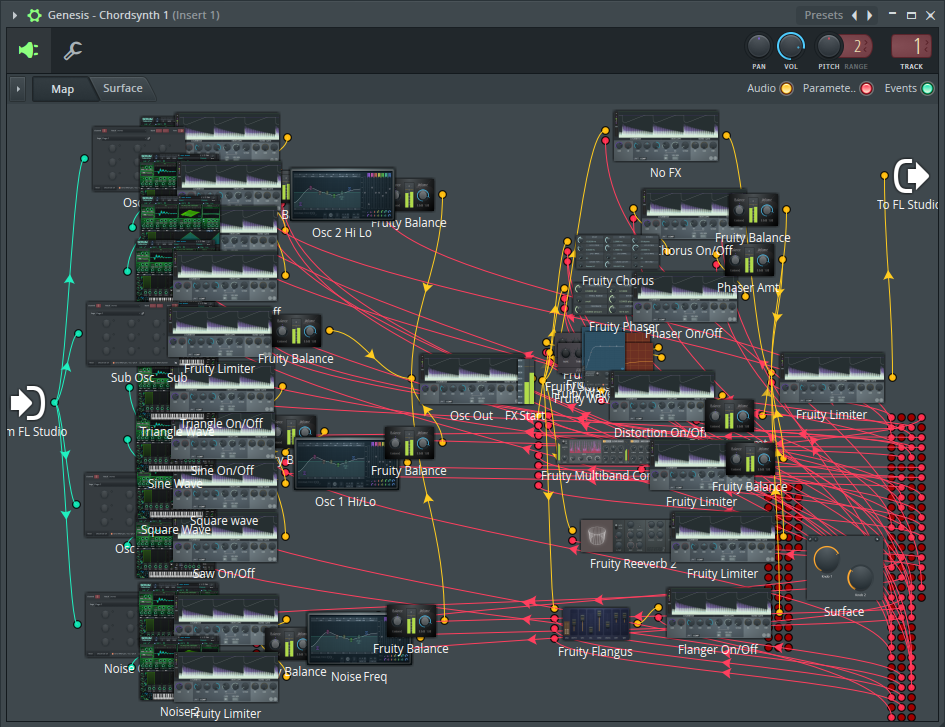
Task: Select Fruity Balance node beside Osc 2 Hi Lo
Action: (415, 196)
